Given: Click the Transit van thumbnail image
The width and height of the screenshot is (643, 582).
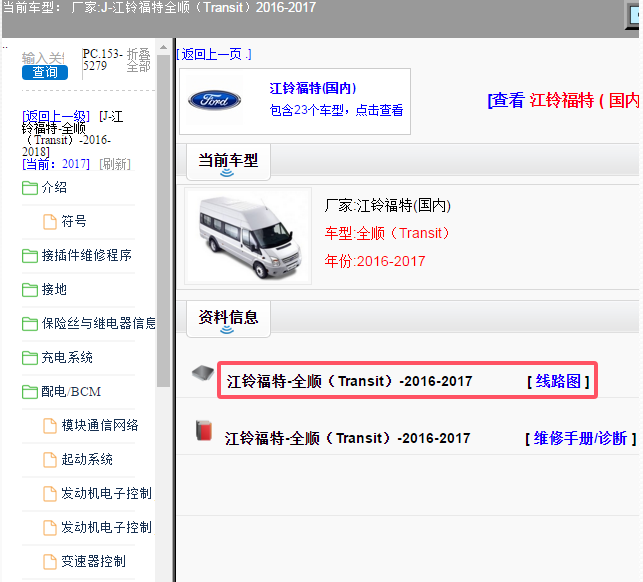Looking at the screenshot, I should [248, 236].
